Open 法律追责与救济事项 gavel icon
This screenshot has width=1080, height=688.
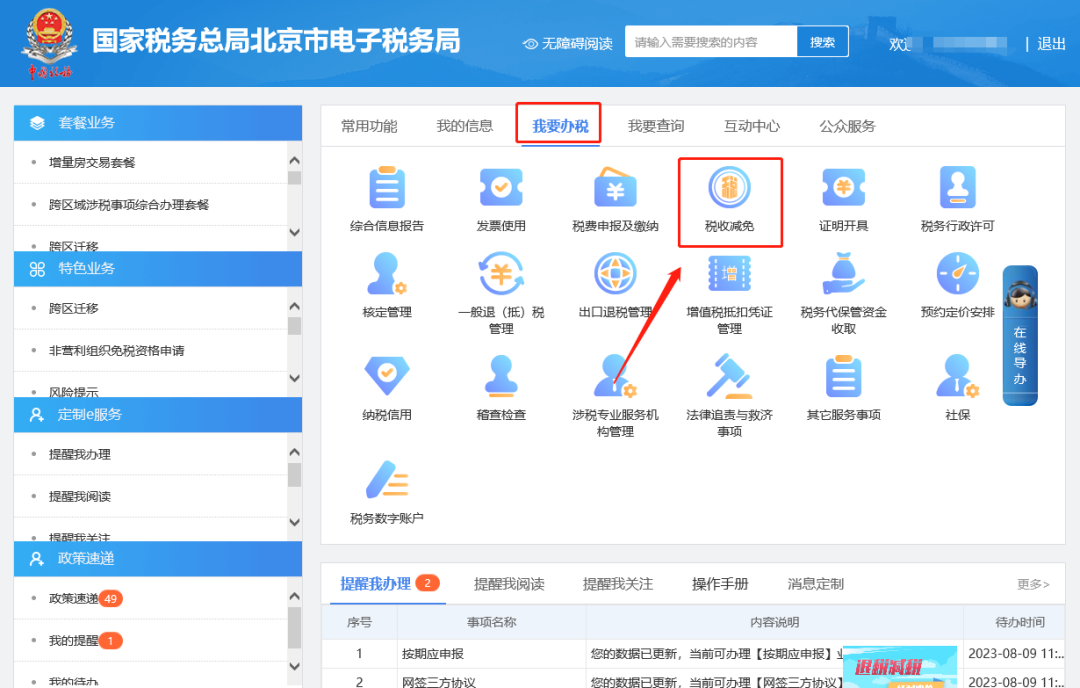click(729, 376)
